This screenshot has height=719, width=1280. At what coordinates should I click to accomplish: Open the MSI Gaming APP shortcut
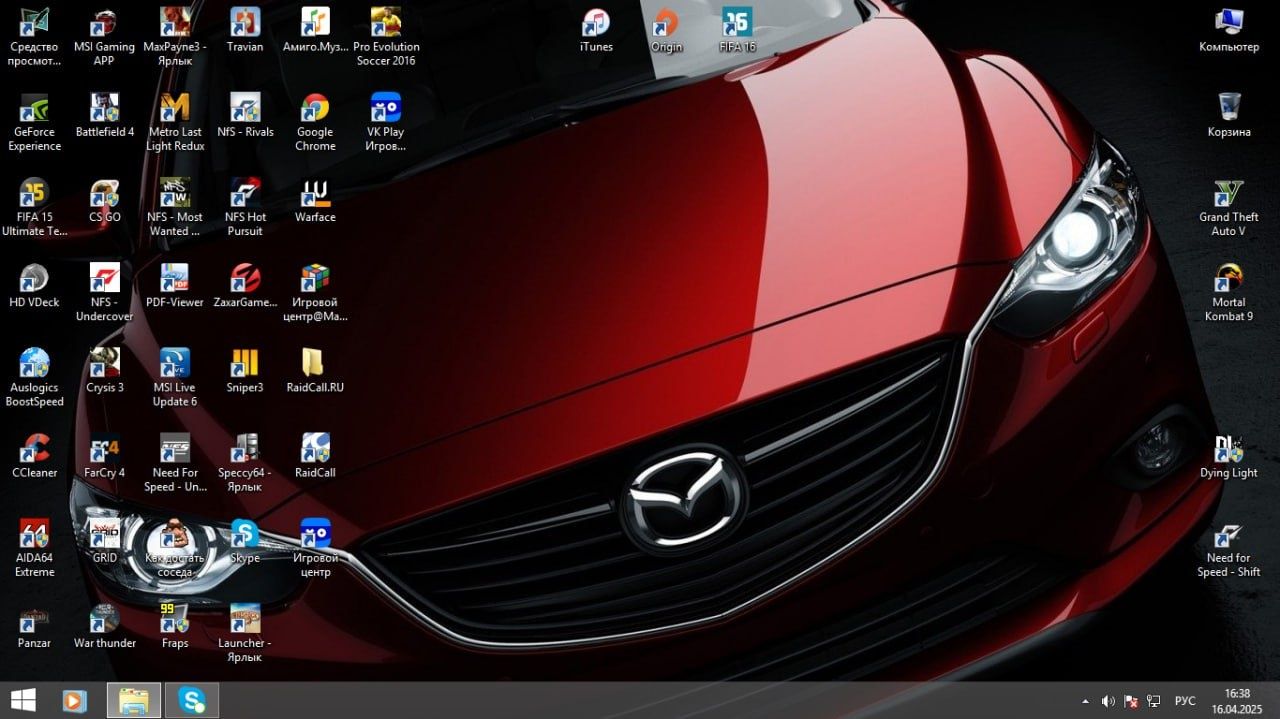click(104, 37)
